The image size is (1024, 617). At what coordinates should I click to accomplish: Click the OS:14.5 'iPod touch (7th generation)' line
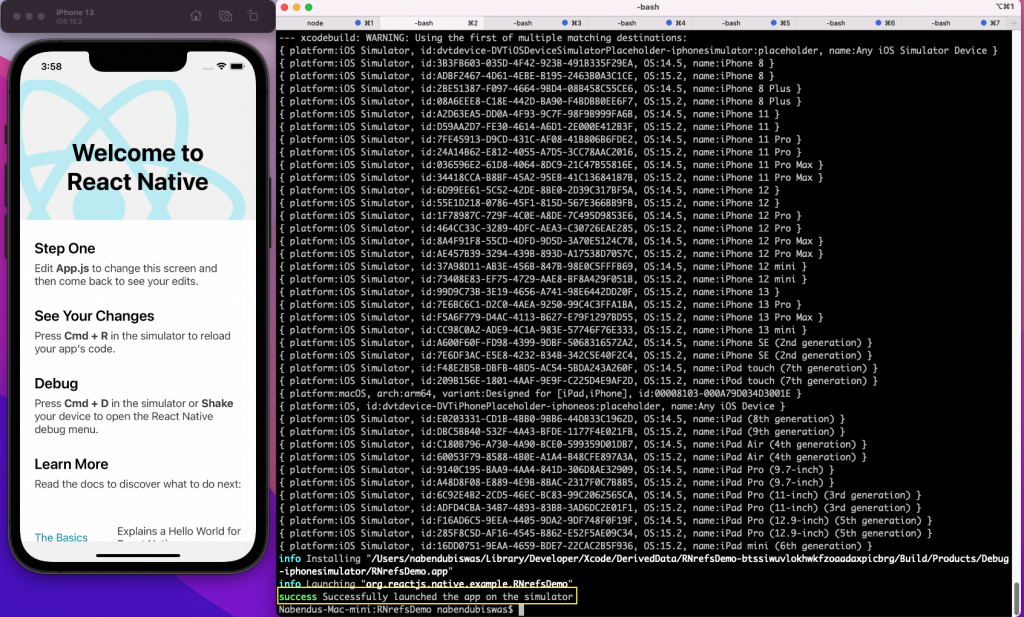pos(578,368)
